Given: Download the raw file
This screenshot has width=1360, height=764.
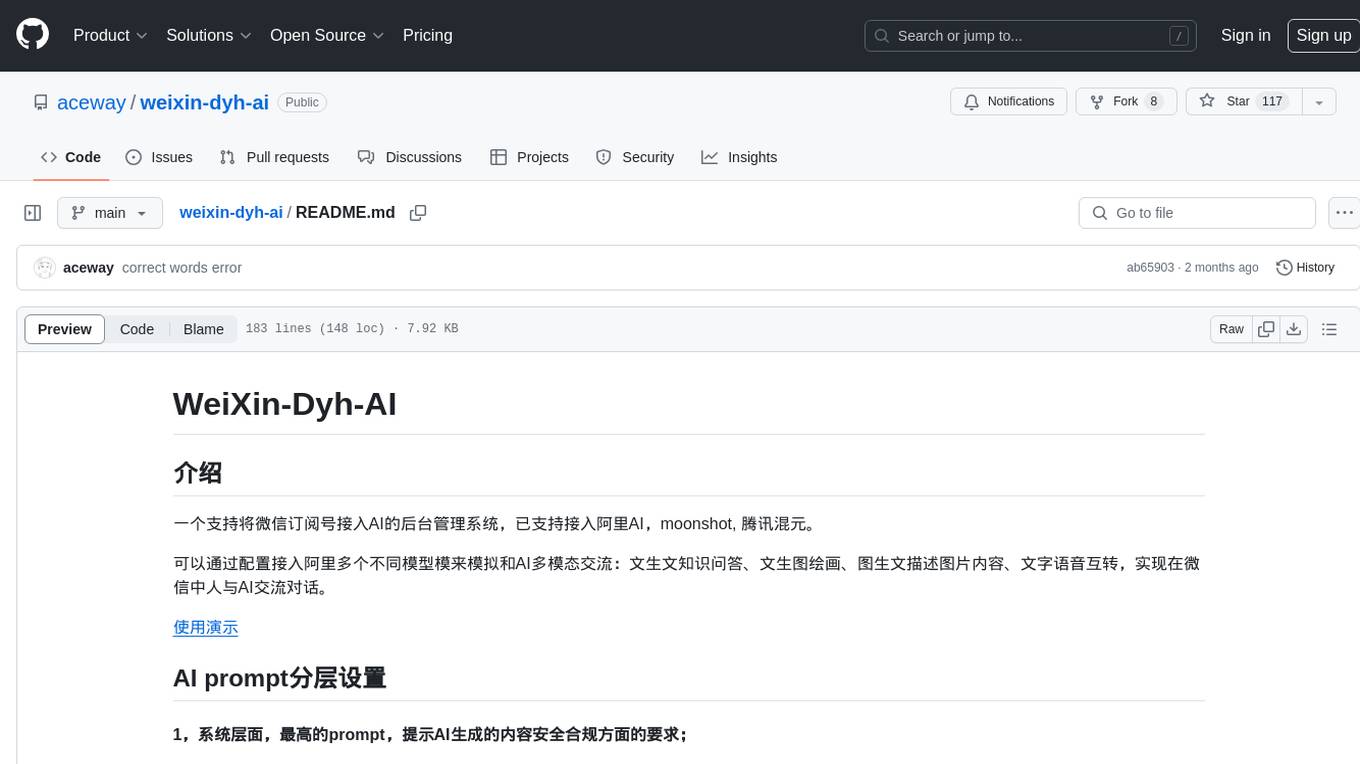Looking at the screenshot, I should point(1293,329).
